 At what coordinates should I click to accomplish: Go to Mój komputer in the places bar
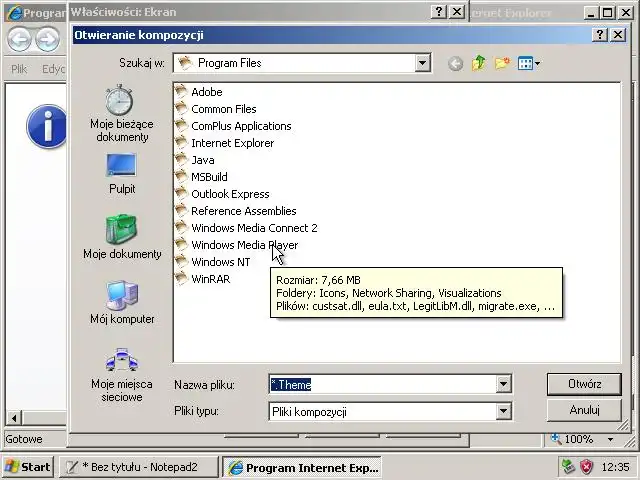coord(122,302)
